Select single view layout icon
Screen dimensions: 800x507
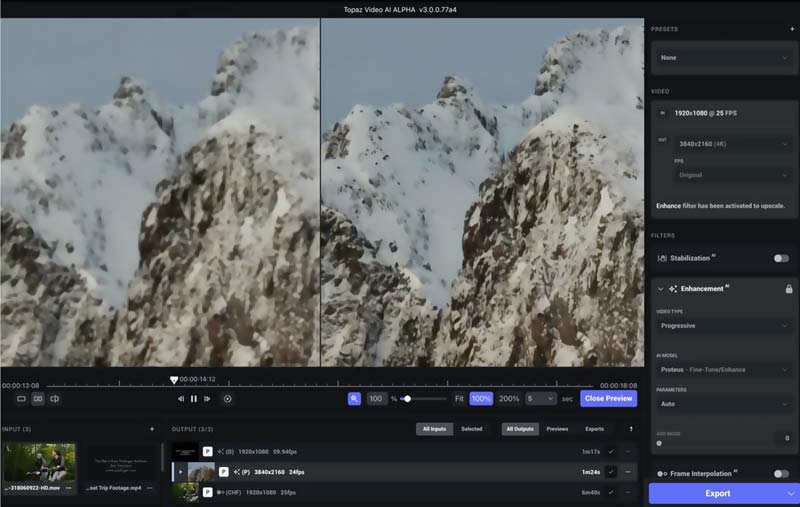(21, 399)
